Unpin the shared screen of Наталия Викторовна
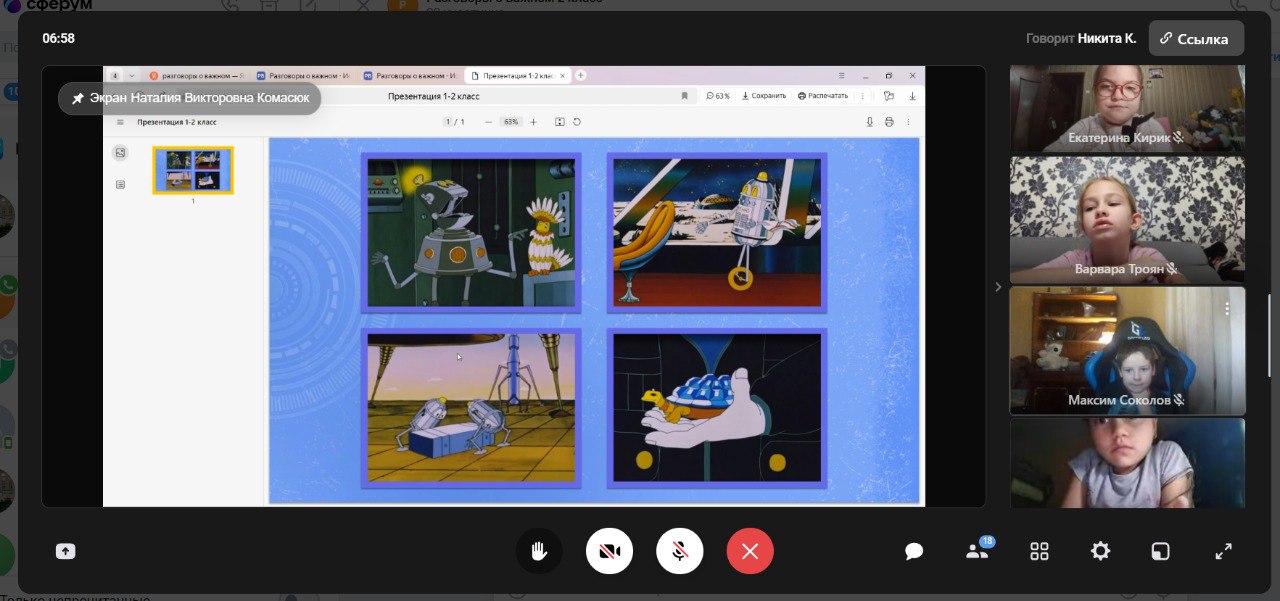1280x601 pixels. pyautogui.click(x=78, y=99)
